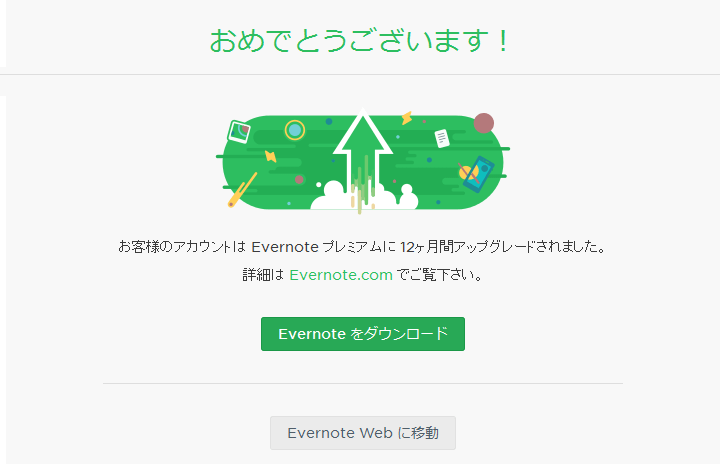This screenshot has height=465, width=720.
Task: Click the photo frame icon in banner
Action: point(239,131)
